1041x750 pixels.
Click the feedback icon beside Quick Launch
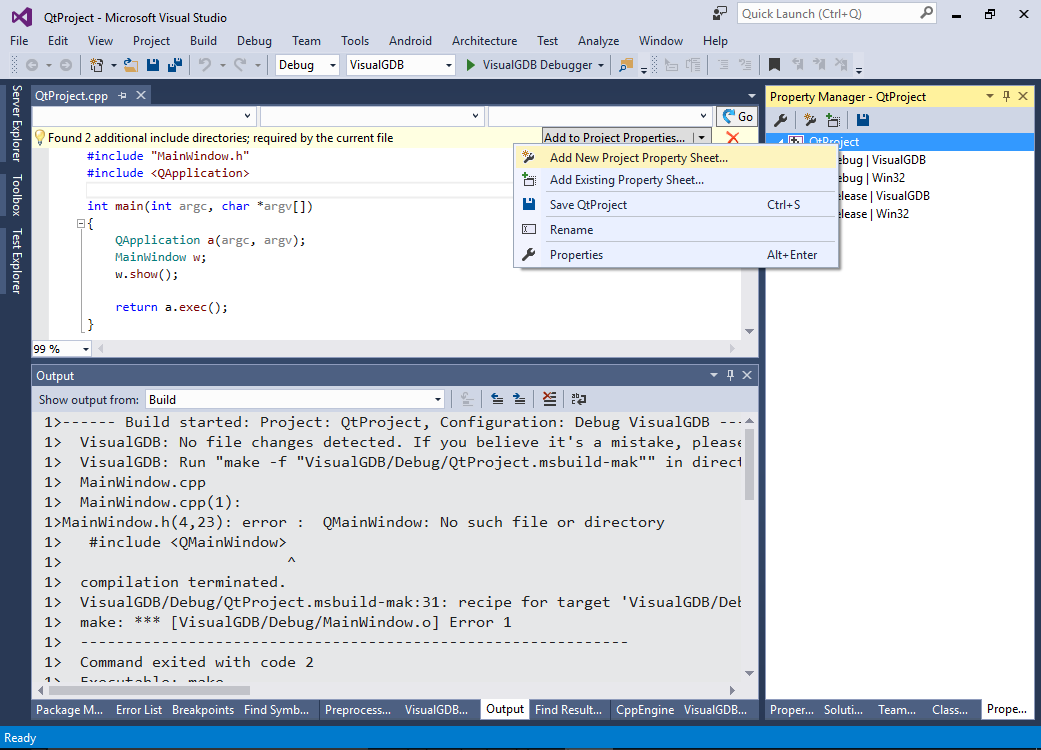(720, 14)
